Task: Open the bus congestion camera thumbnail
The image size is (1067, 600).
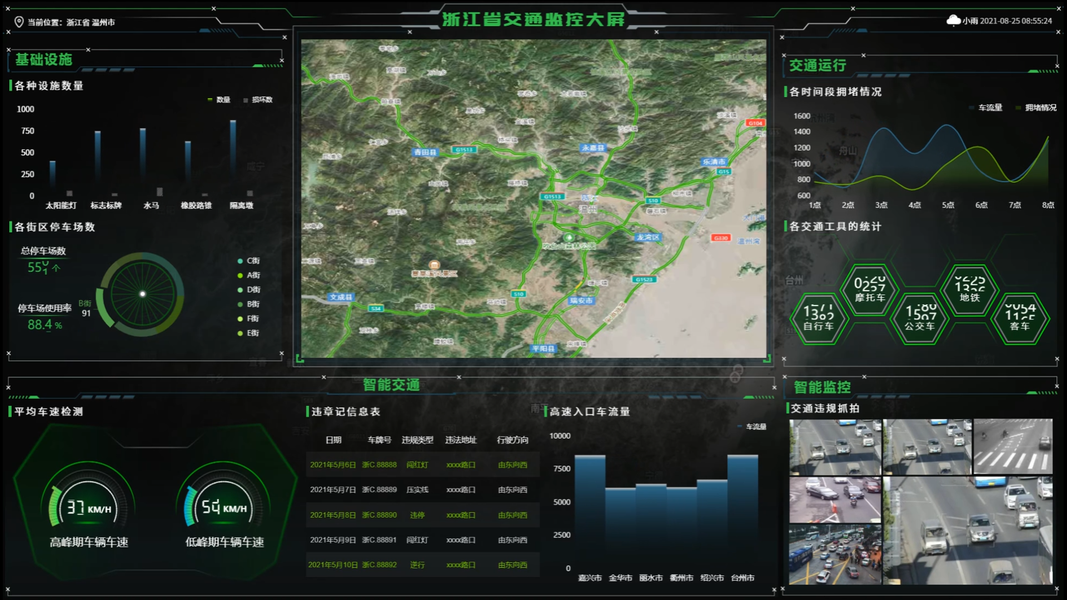Action: [835, 554]
